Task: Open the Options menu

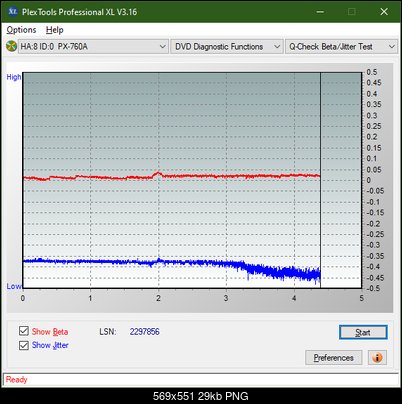Action: tap(21, 30)
